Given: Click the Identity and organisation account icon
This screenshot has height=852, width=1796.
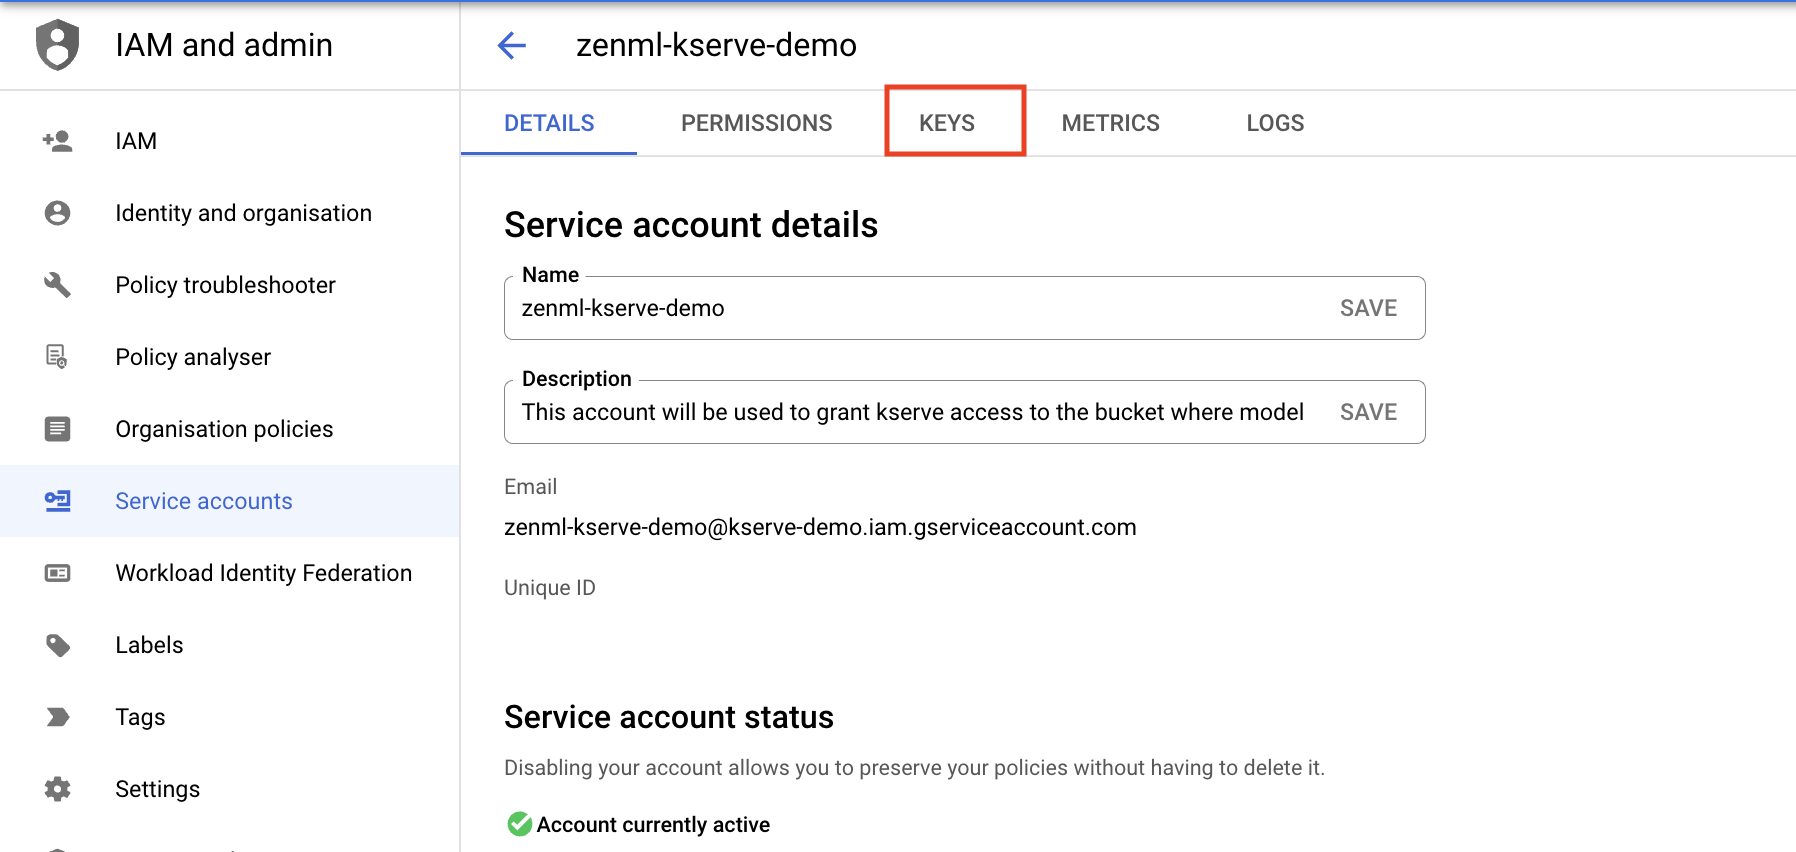Looking at the screenshot, I should coord(57,213).
